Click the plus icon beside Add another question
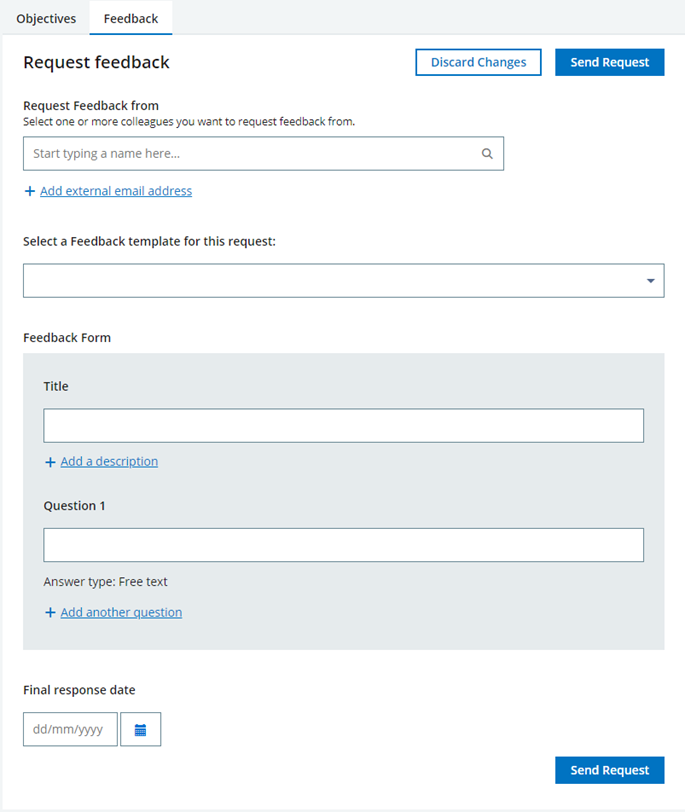685x812 pixels. 50,613
